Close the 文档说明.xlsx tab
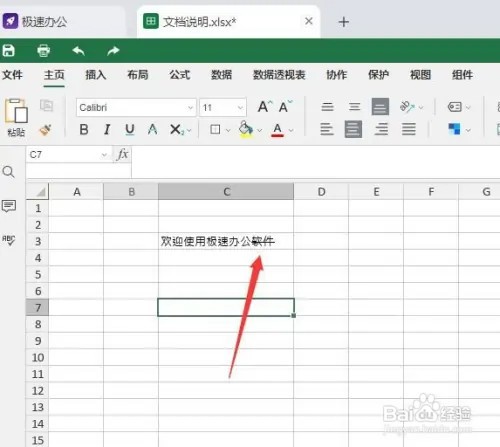 tap(309, 21)
